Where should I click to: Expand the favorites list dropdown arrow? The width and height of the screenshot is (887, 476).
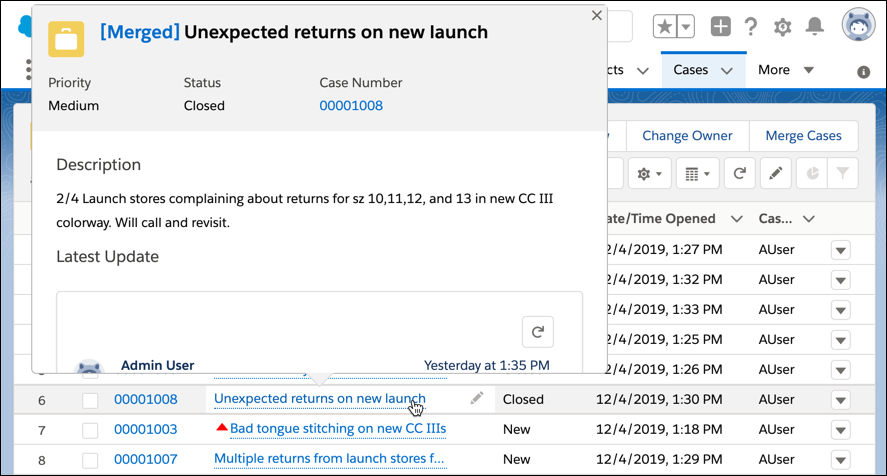point(686,27)
